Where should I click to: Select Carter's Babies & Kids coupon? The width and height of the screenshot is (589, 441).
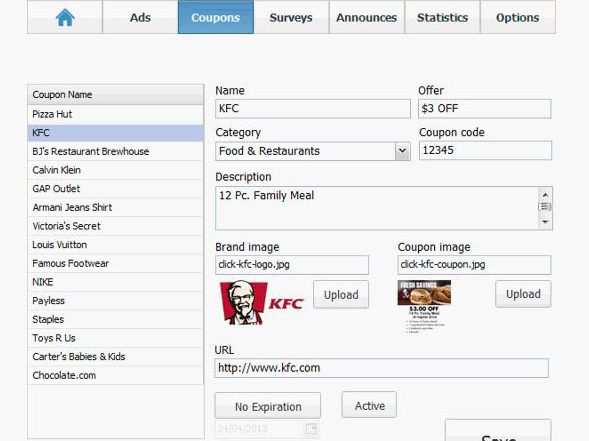[x=115, y=356]
